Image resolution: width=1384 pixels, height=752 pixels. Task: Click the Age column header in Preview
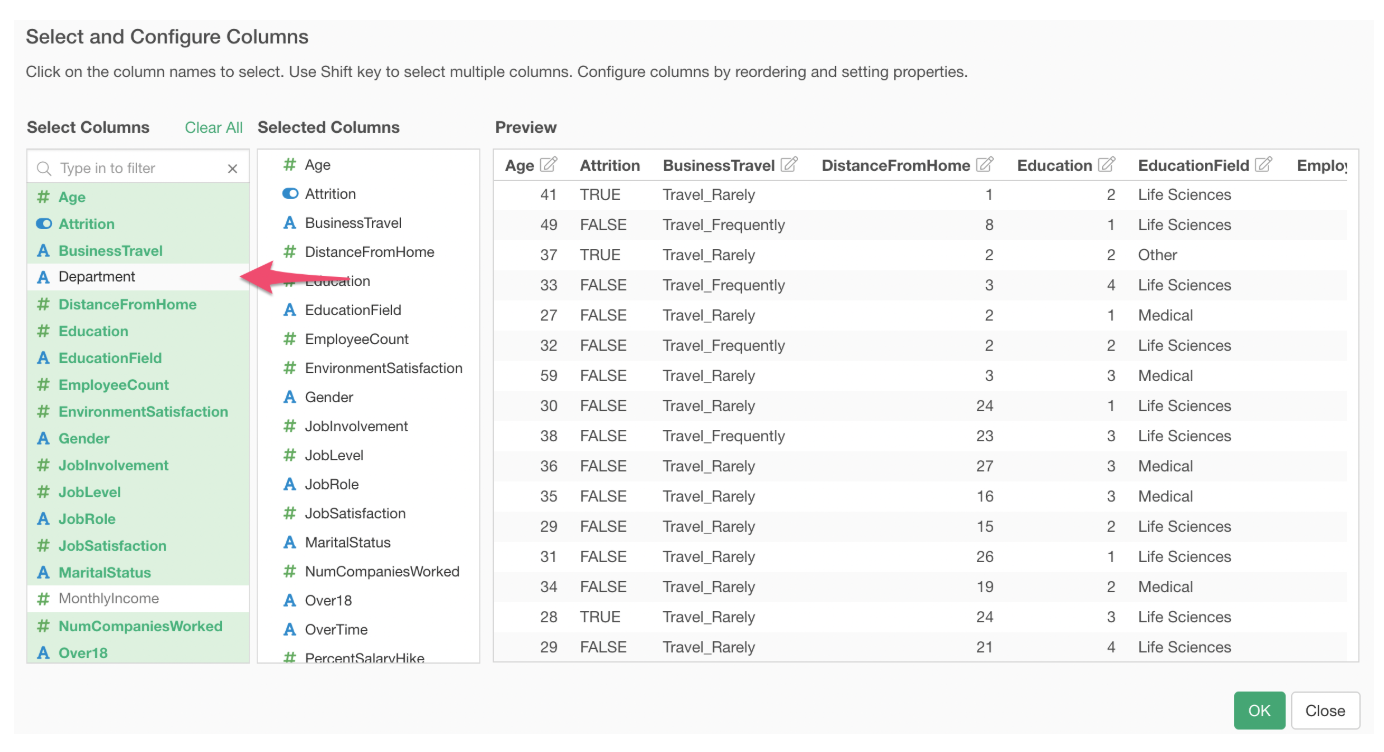point(519,166)
